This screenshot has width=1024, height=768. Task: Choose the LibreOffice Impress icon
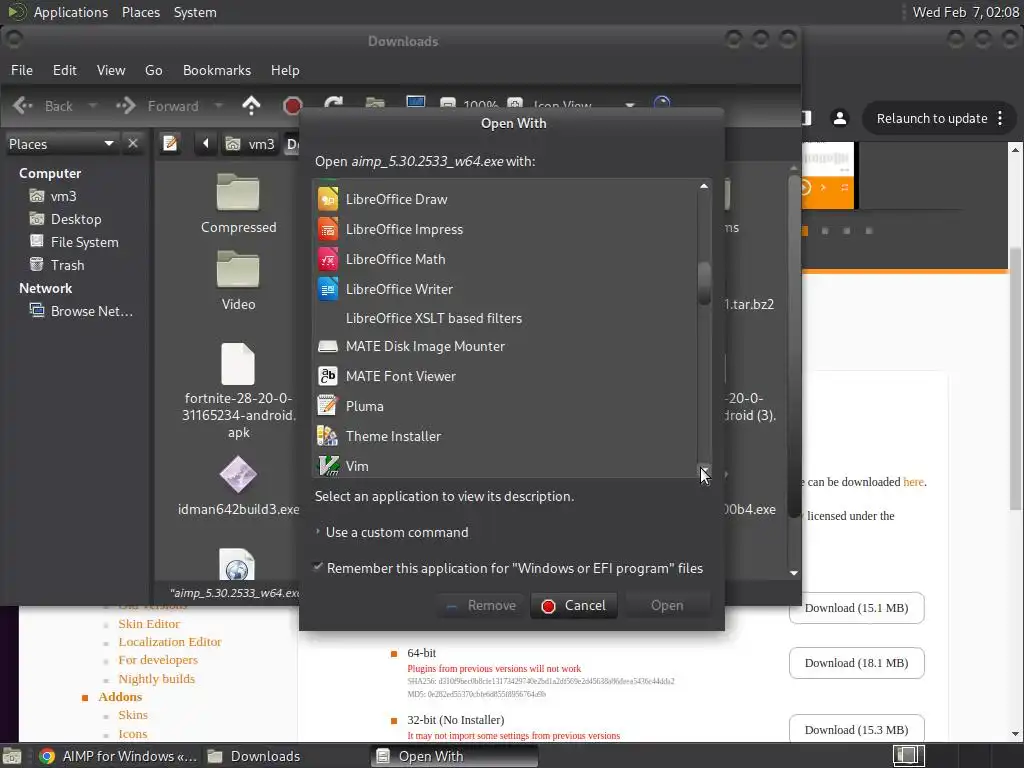click(x=328, y=229)
